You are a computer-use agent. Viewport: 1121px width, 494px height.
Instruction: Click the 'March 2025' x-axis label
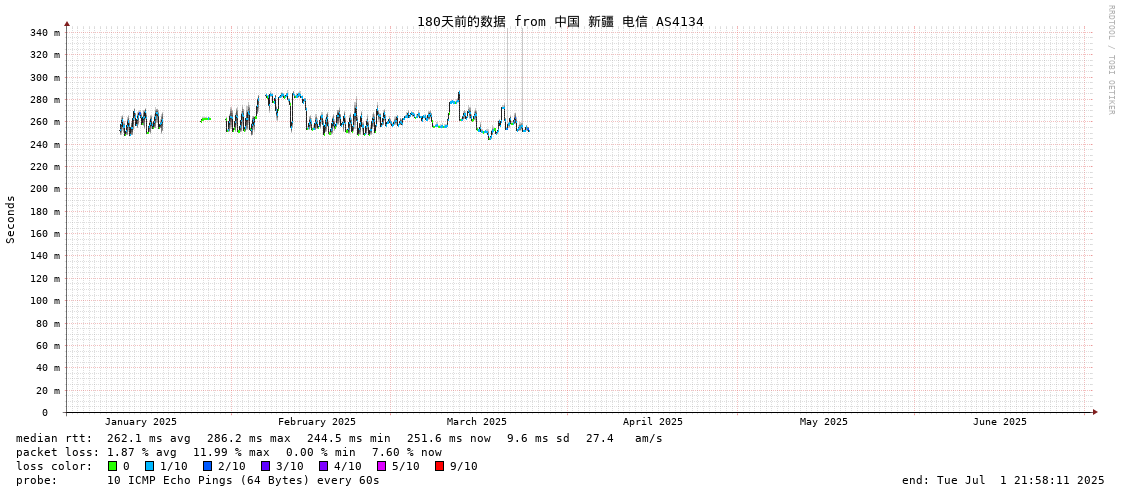click(477, 422)
